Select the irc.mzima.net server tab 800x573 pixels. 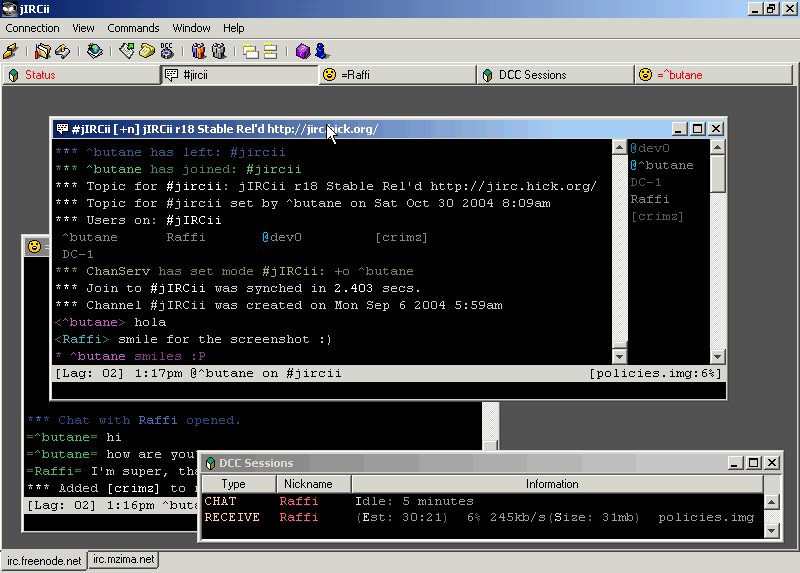point(123,559)
